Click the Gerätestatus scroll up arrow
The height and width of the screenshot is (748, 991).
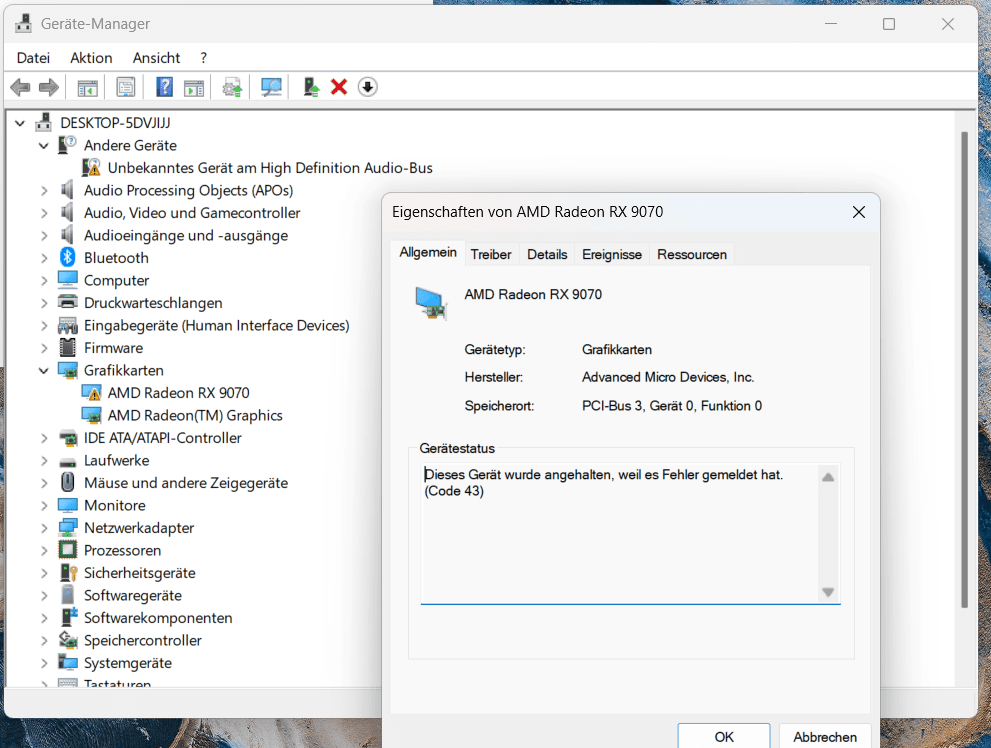828,477
